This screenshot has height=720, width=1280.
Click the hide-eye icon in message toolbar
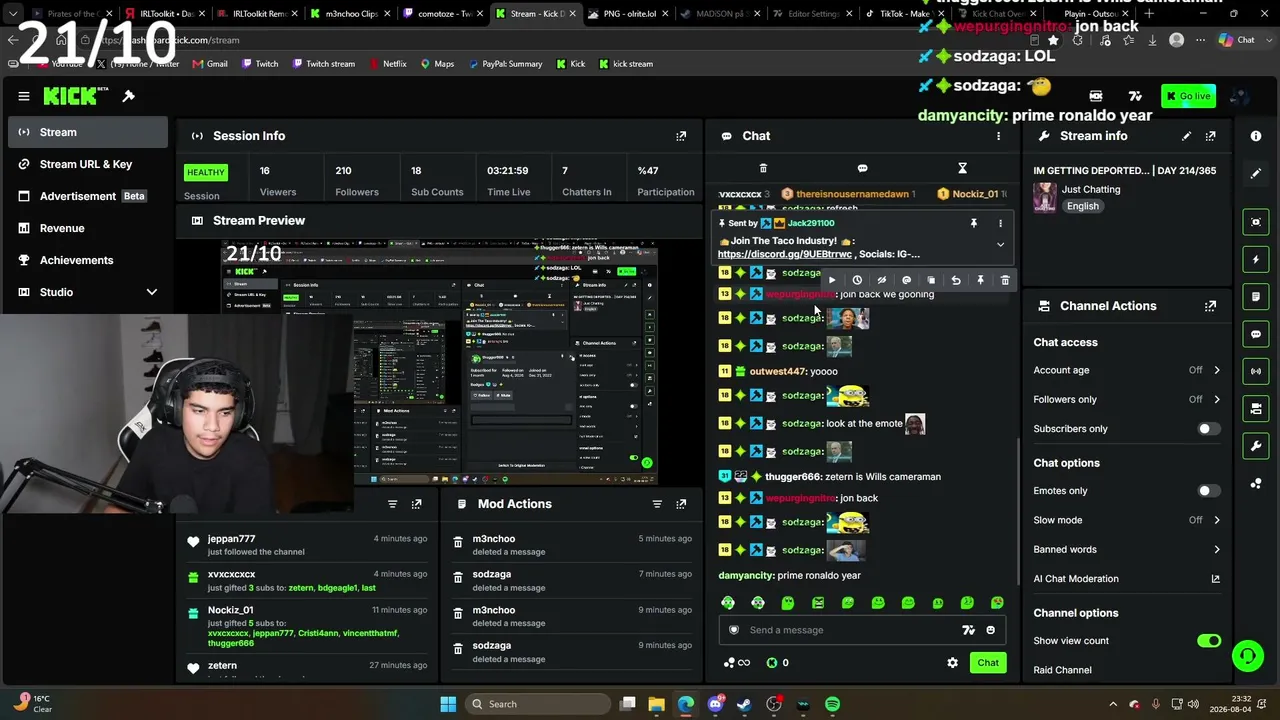[x=882, y=281]
